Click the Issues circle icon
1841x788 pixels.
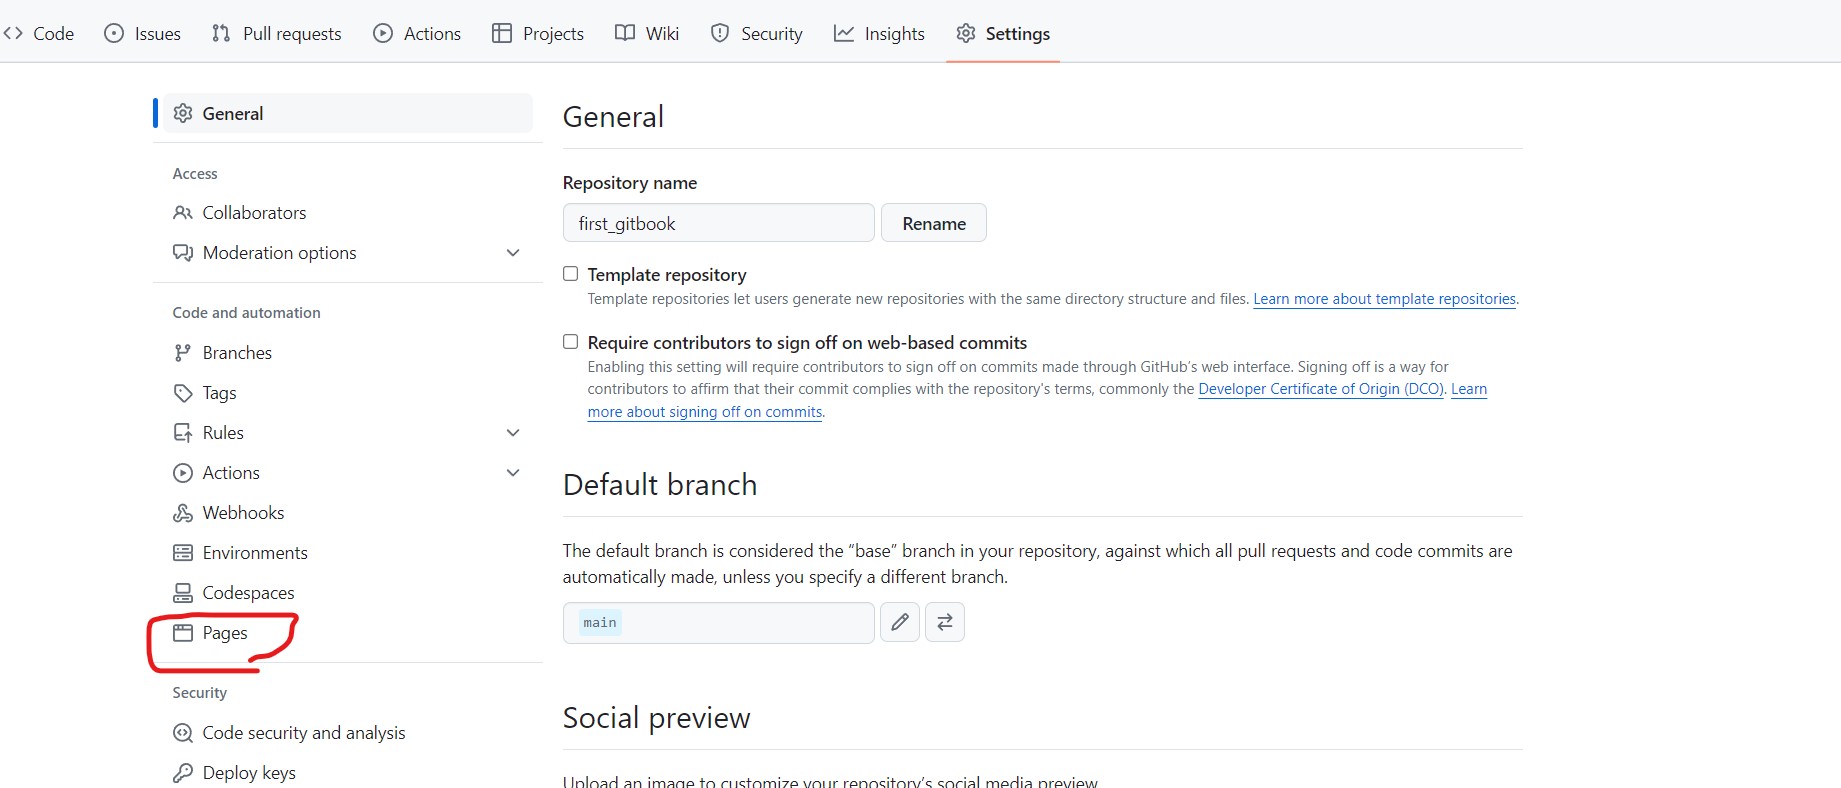coord(114,33)
